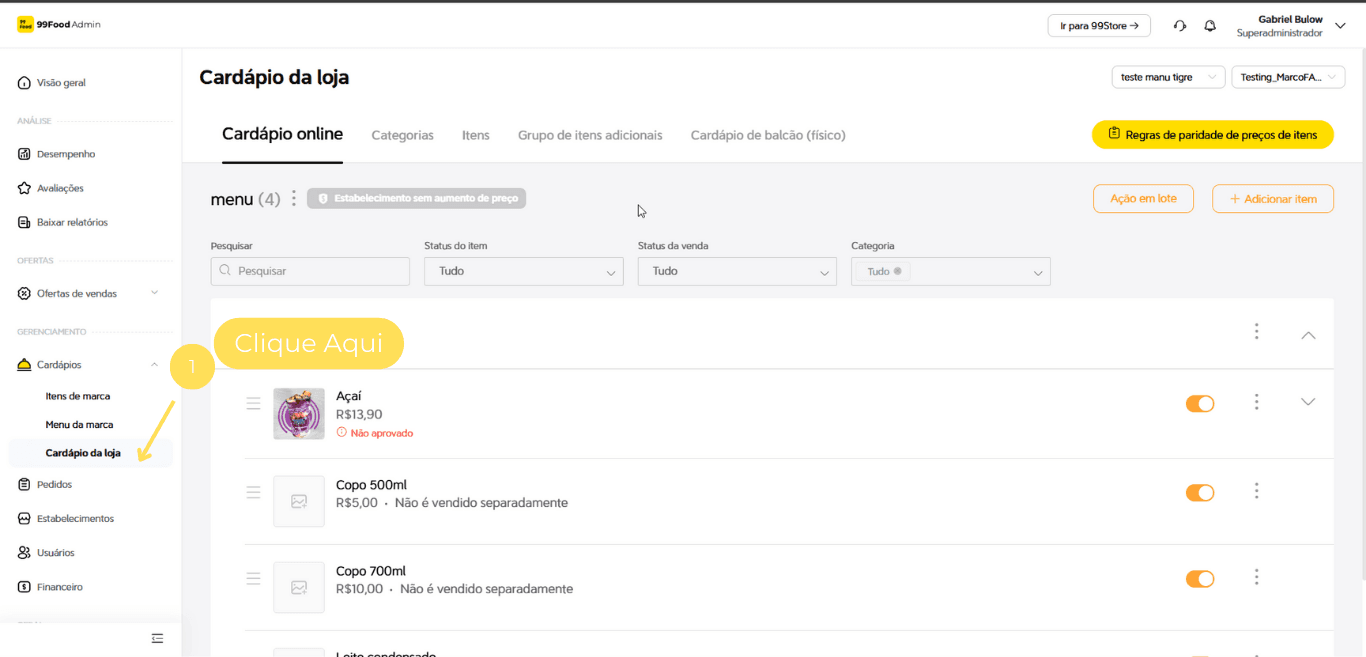The height and width of the screenshot is (657, 1366).
Task: Open the Status do item dropdown
Action: [x=523, y=271]
